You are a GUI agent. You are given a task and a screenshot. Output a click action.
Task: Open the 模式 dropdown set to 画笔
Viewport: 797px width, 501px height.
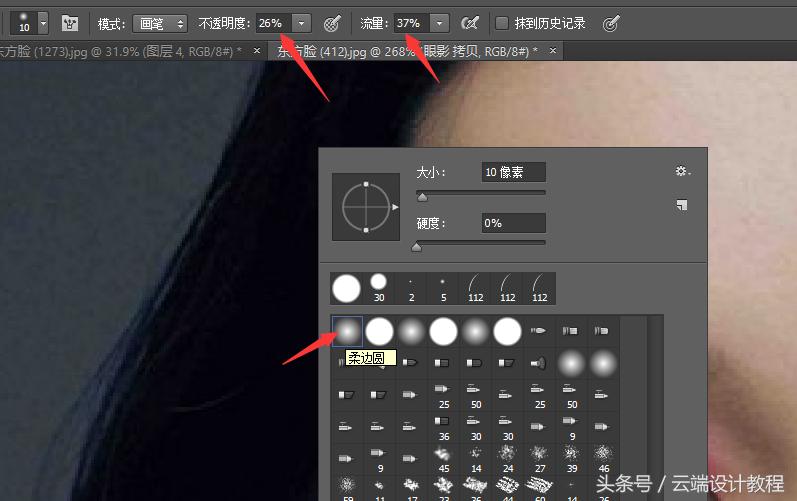coord(160,23)
